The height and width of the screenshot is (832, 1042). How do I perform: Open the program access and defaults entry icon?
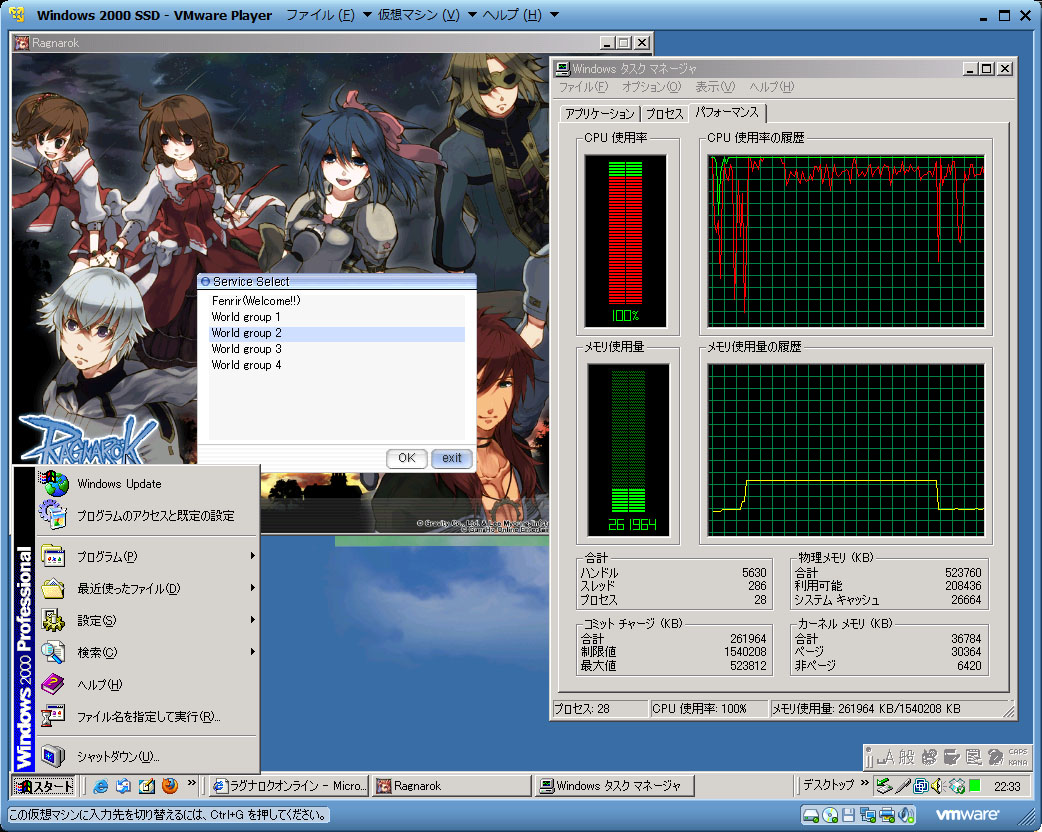[53, 515]
